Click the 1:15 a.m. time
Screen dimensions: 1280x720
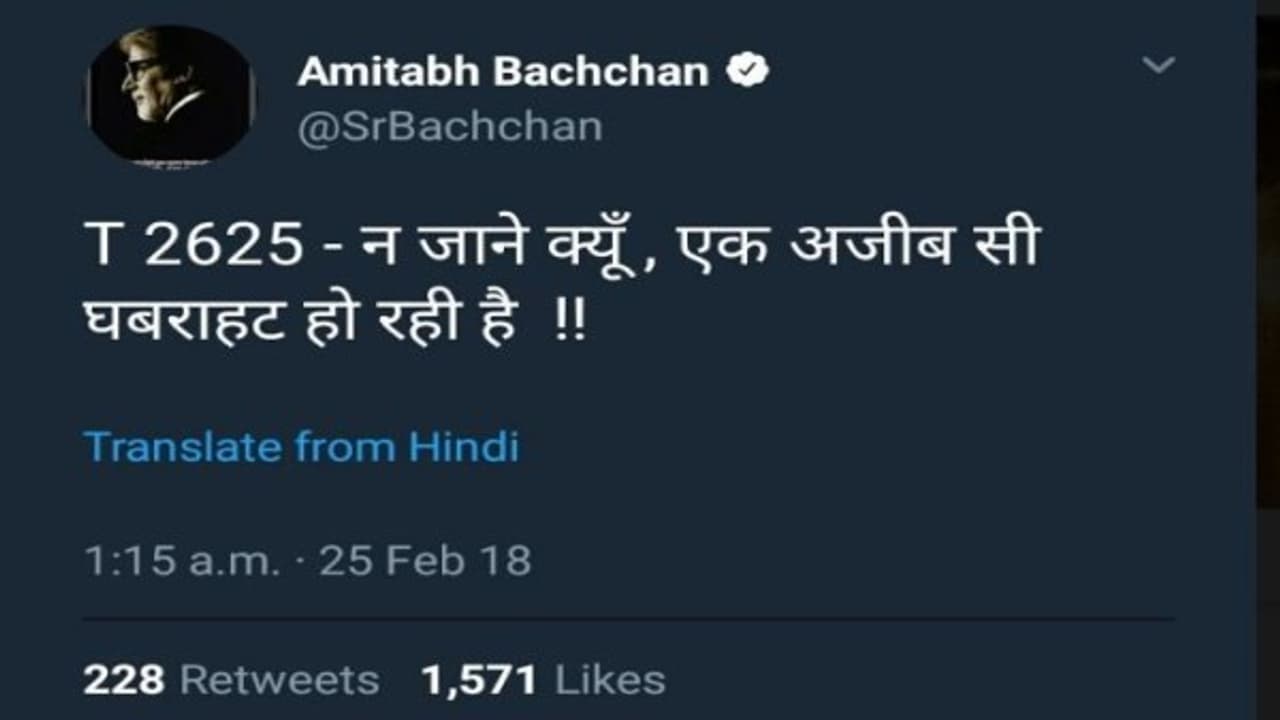pos(181,561)
